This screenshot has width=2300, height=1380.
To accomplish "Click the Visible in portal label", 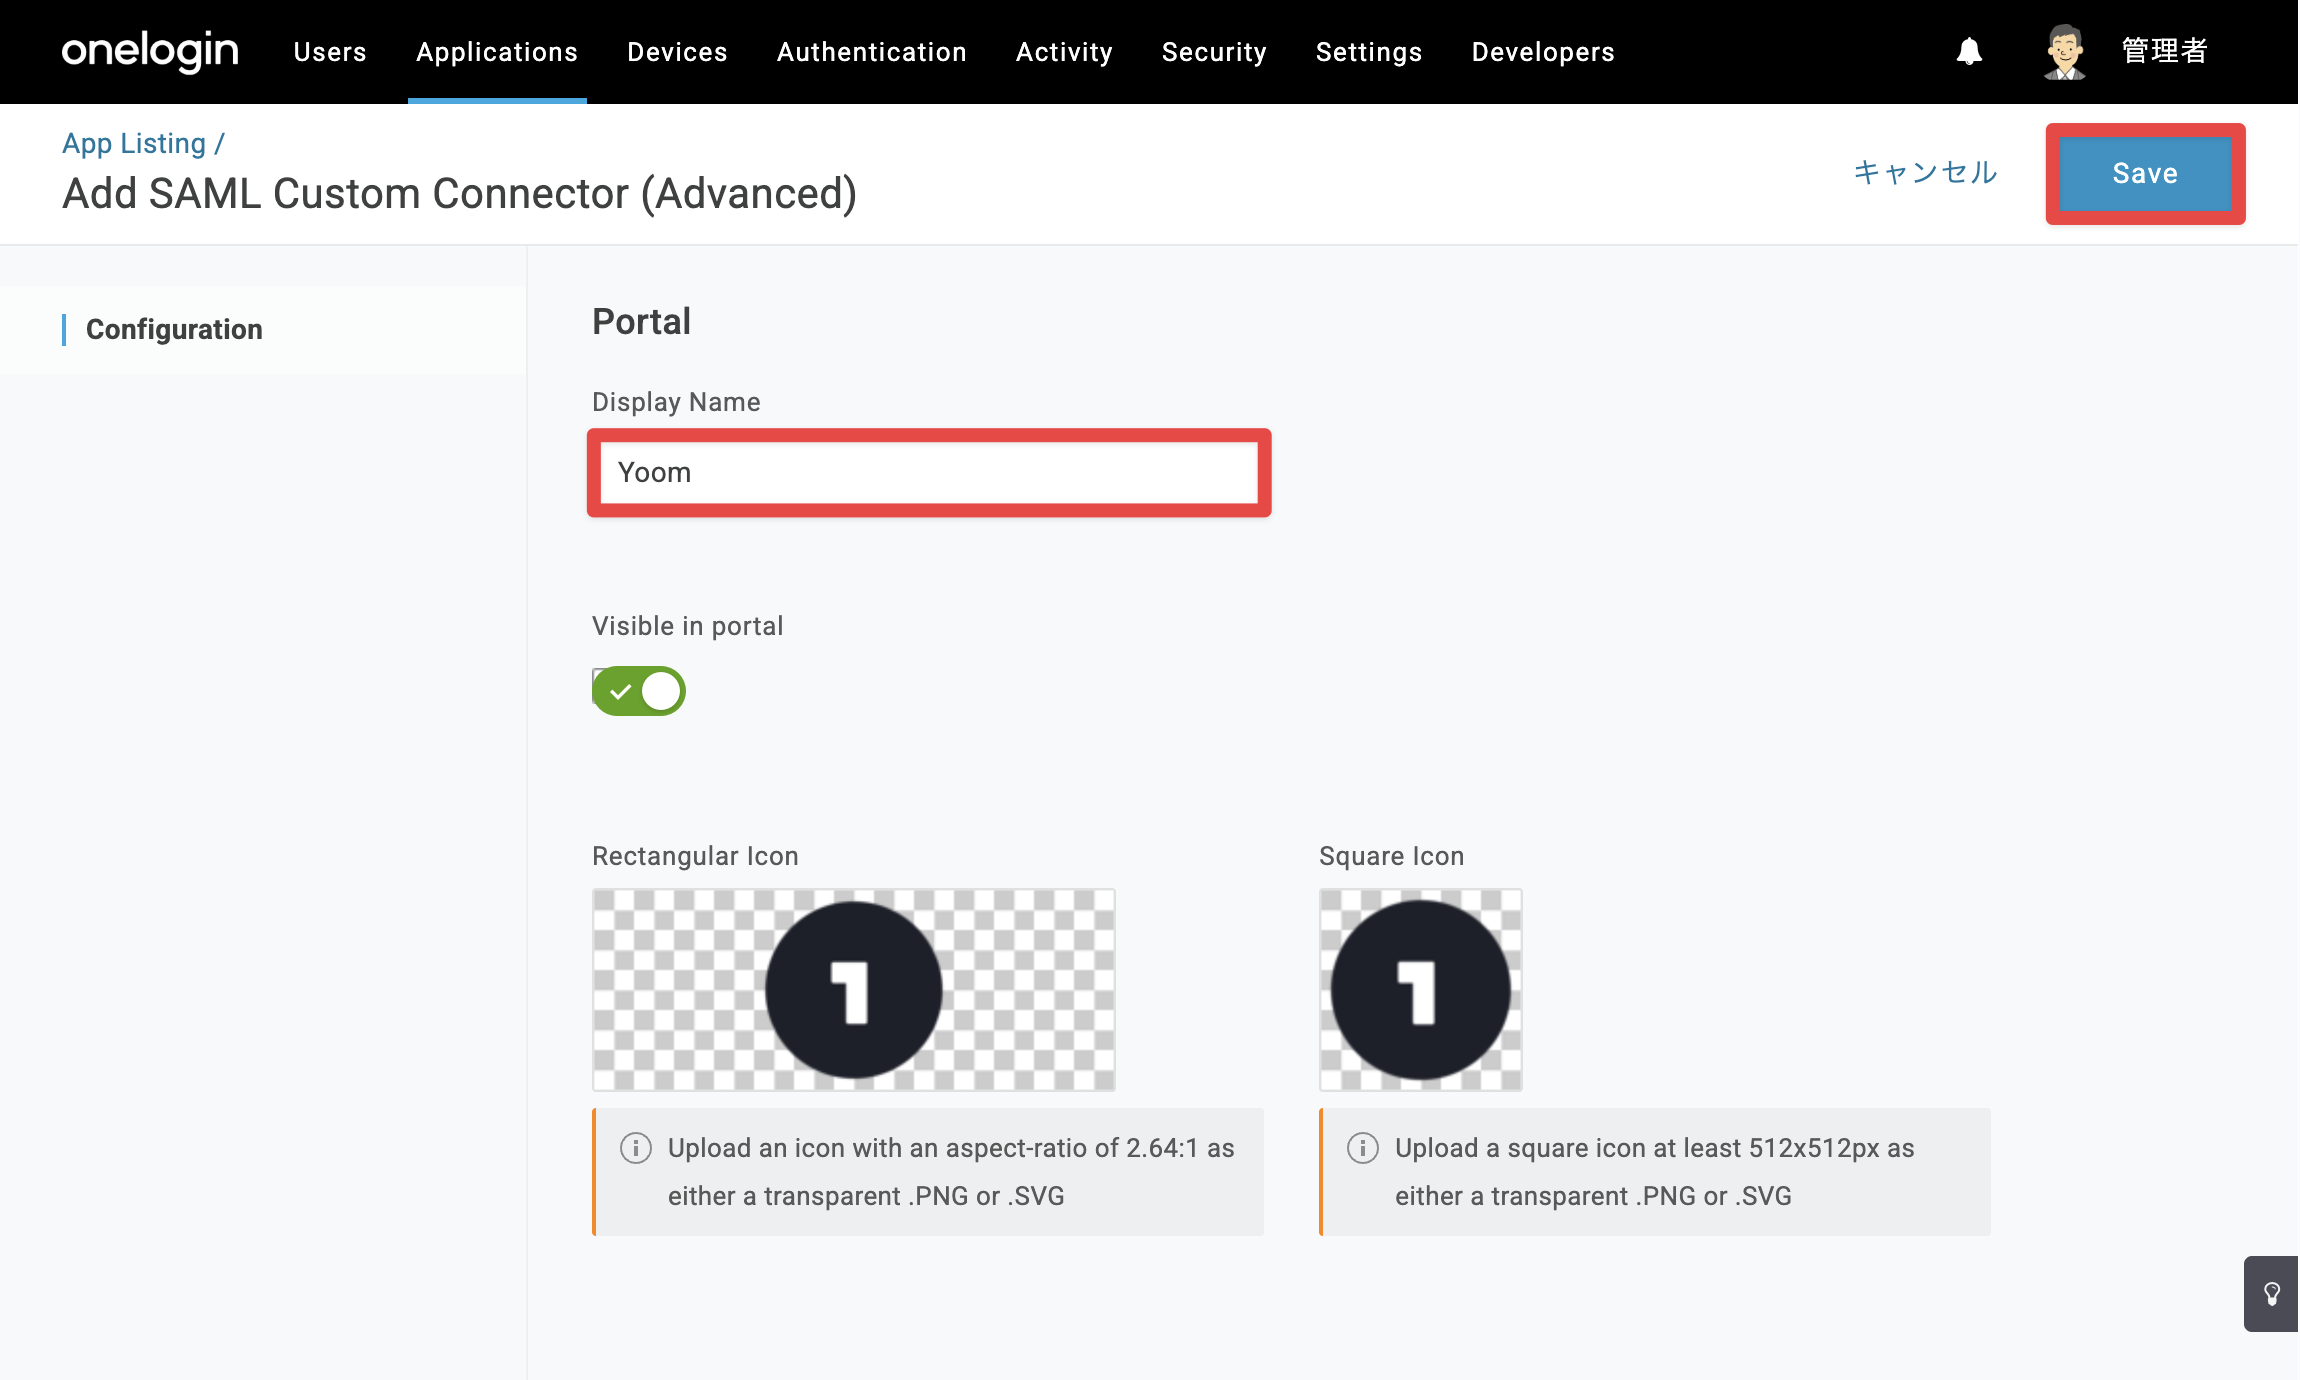I will click(688, 626).
